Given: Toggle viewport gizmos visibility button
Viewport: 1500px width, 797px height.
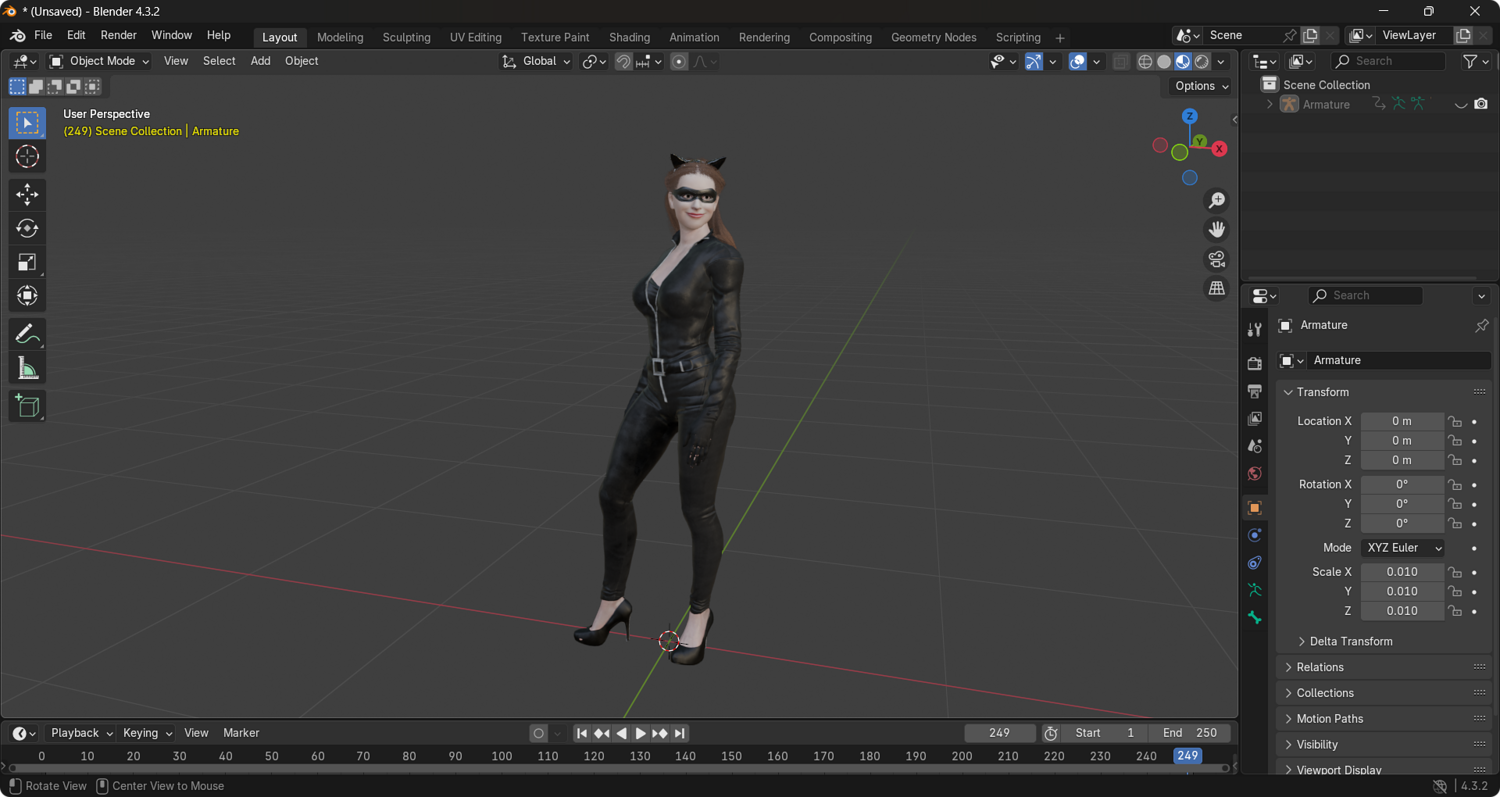Looking at the screenshot, I should (x=1034, y=62).
